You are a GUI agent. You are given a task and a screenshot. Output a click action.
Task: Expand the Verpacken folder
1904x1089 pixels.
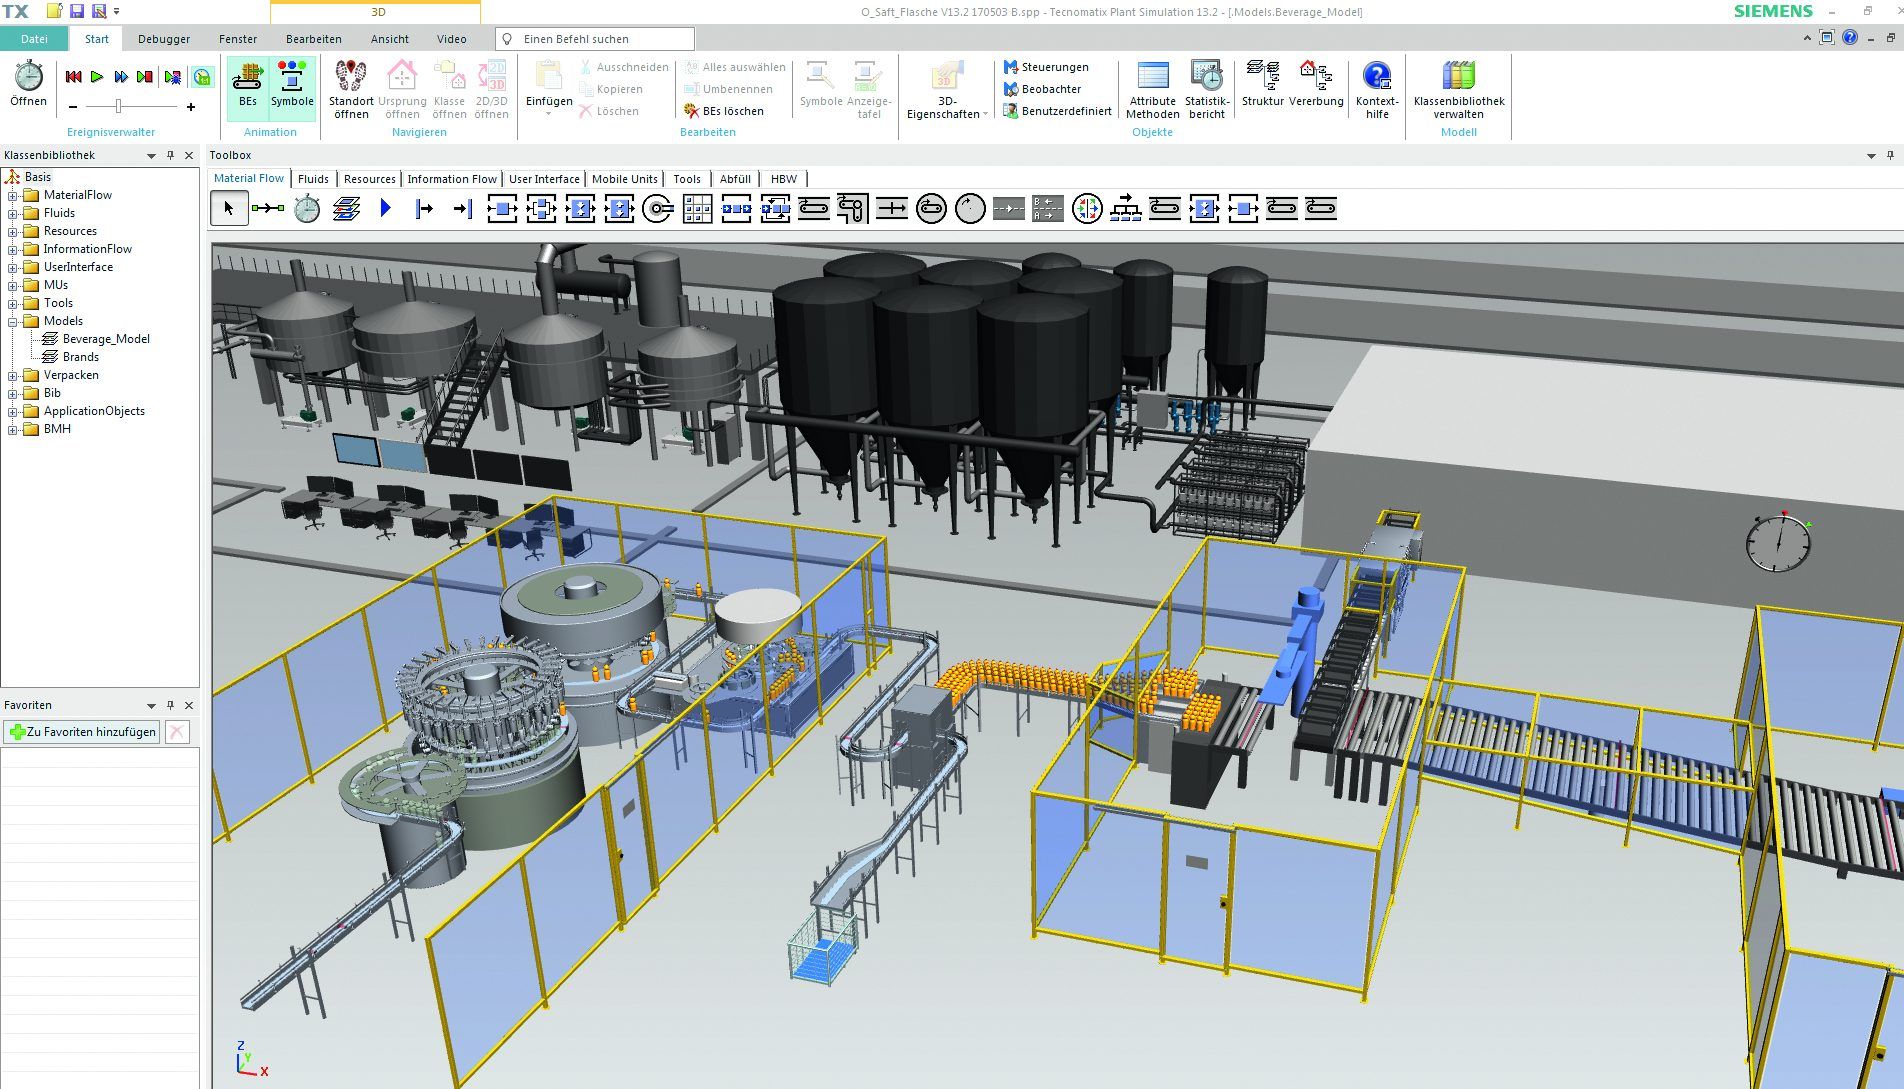[13, 375]
